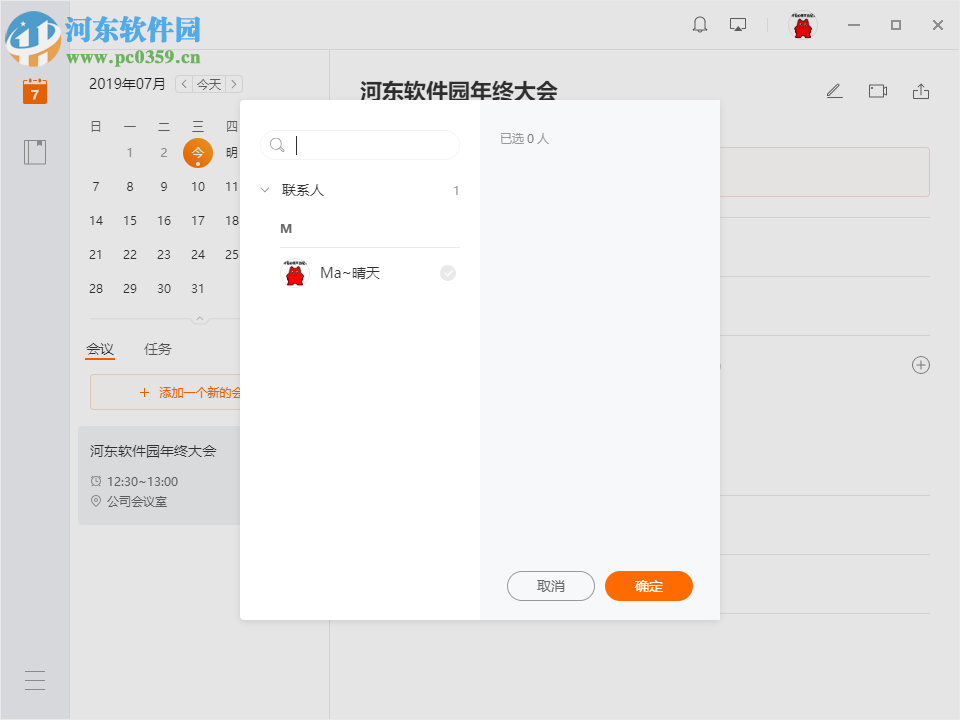Image resolution: width=960 pixels, height=720 pixels.
Task: Select the calendar icon in left sidebar
Action: [x=34, y=90]
